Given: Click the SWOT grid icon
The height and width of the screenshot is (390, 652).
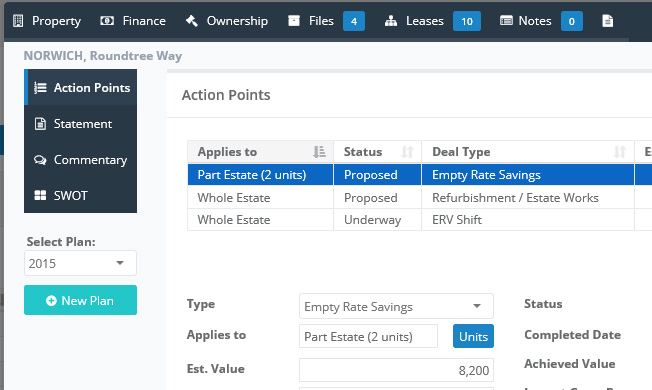Looking at the screenshot, I should (x=40, y=195).
